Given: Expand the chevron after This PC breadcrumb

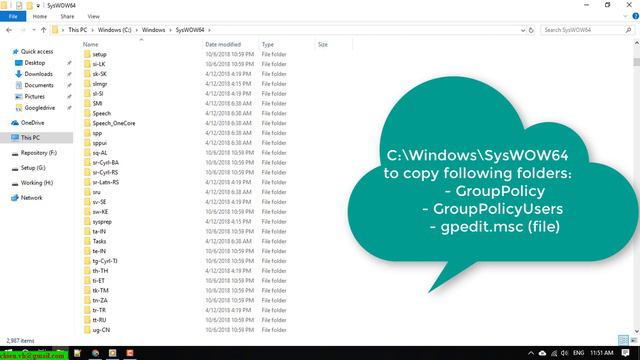Looking at the screenshot, I should pos(92,30).
